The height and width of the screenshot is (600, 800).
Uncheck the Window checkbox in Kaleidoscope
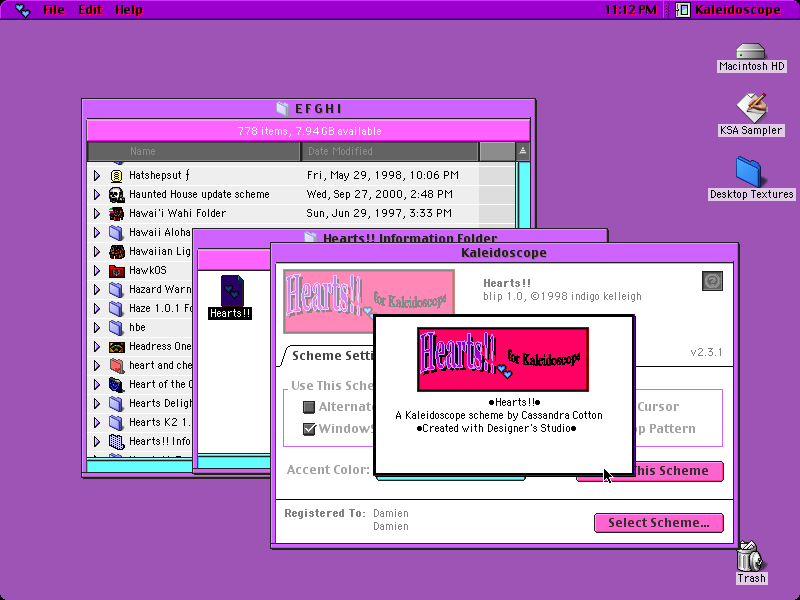(x=309, y=429)
